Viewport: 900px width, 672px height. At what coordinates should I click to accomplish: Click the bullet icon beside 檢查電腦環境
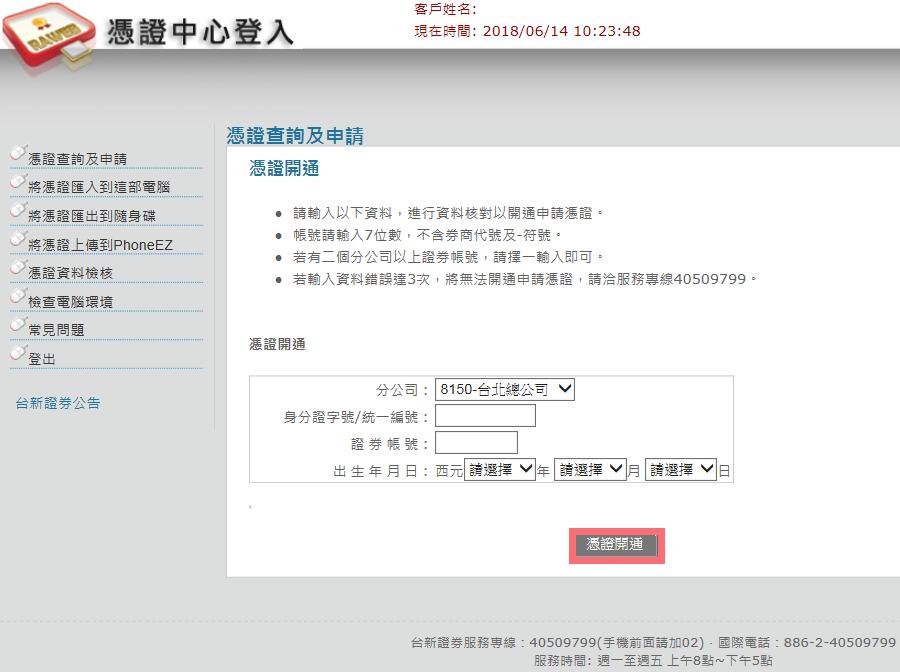(x=18, y=296)
